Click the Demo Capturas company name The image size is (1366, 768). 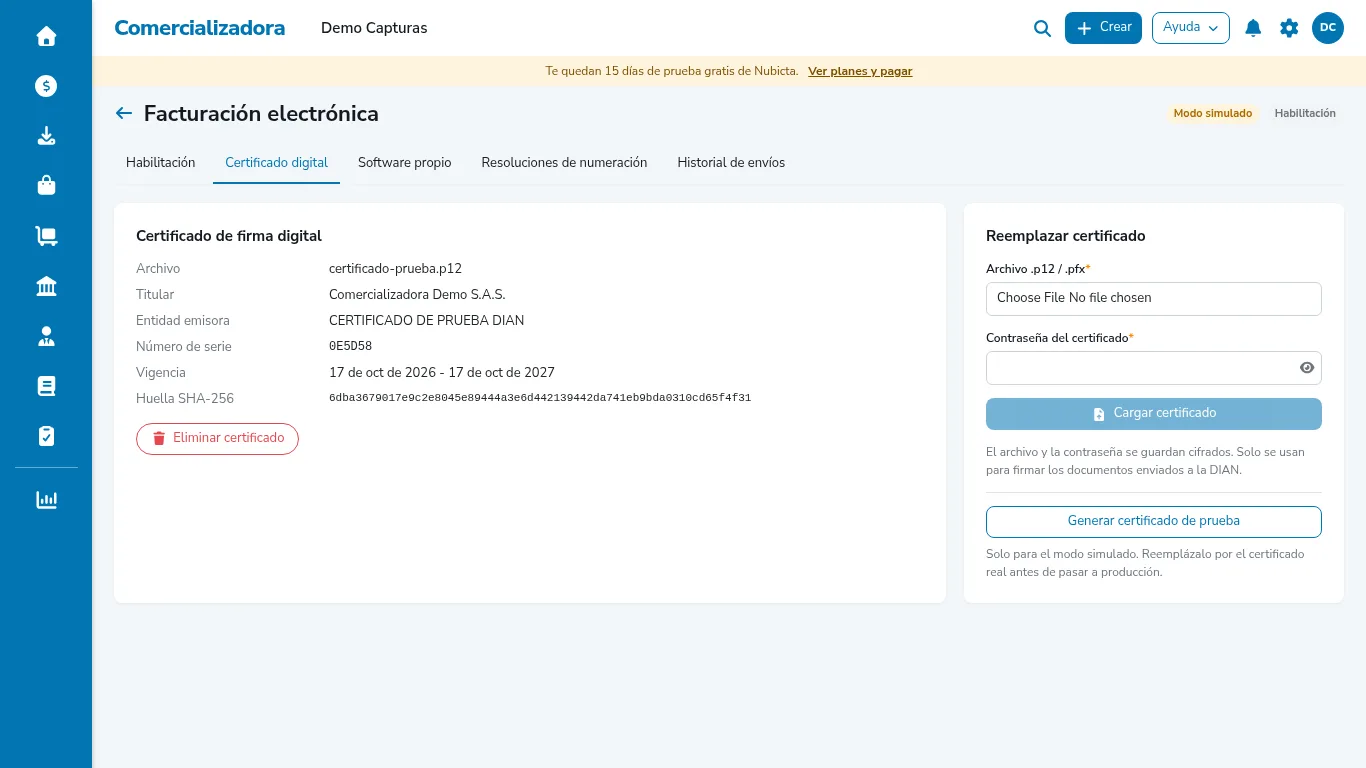(x=374, y=28)
